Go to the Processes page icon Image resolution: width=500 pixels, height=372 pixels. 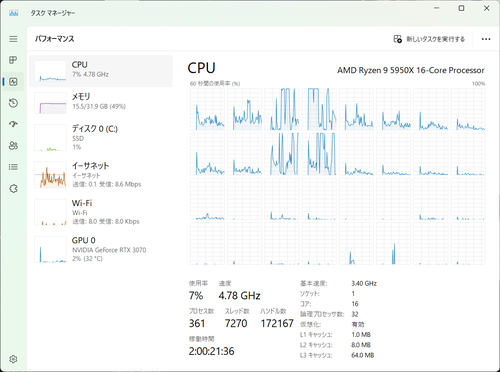(13, 60)
